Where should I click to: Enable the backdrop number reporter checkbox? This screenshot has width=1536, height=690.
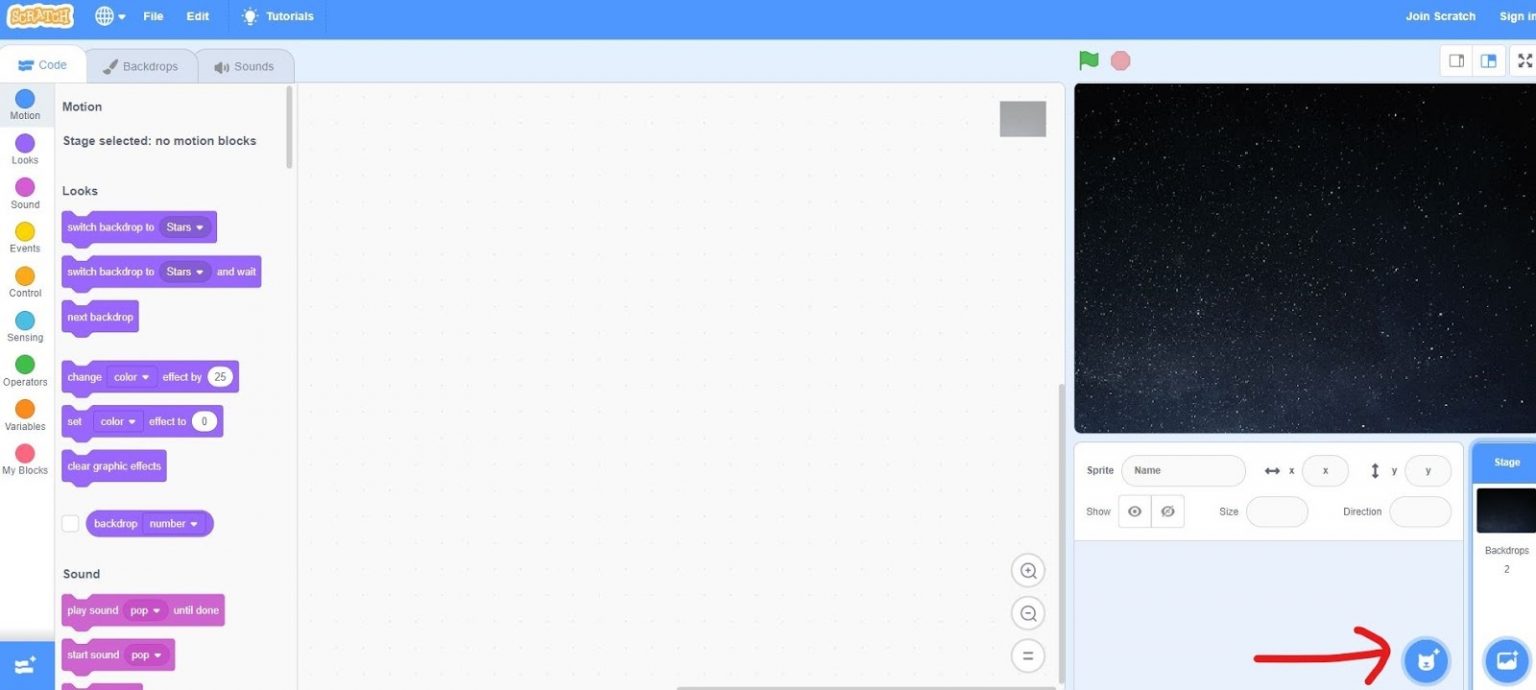[x=70, y=524]
